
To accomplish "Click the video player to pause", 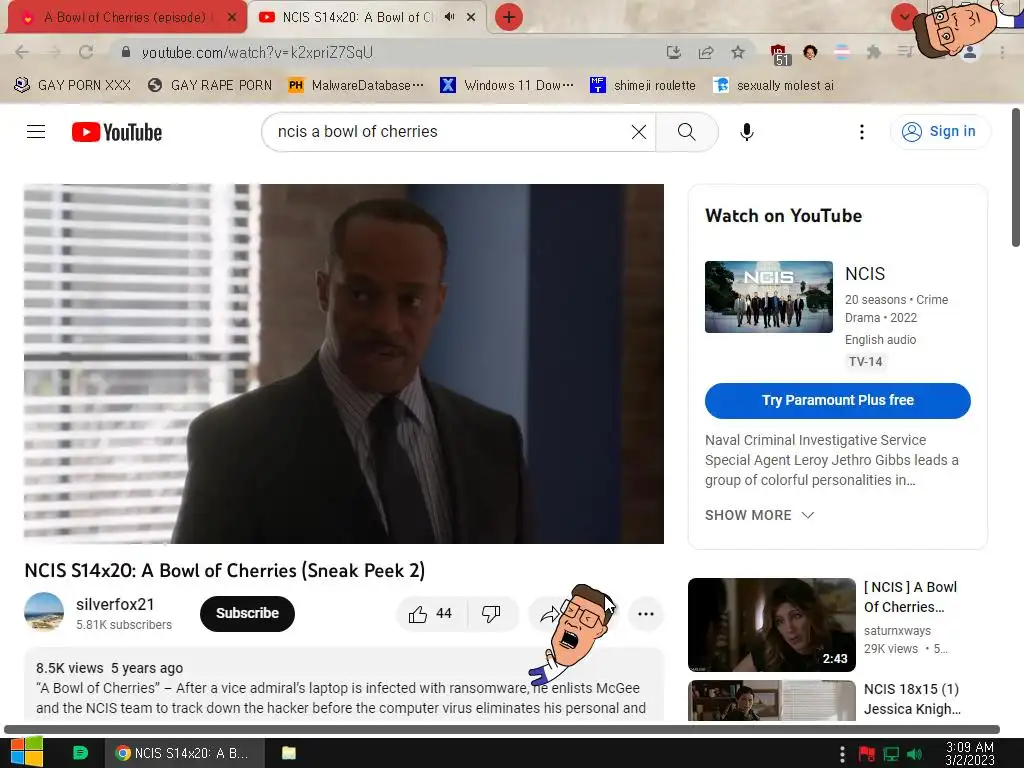I will coord(344,364).
